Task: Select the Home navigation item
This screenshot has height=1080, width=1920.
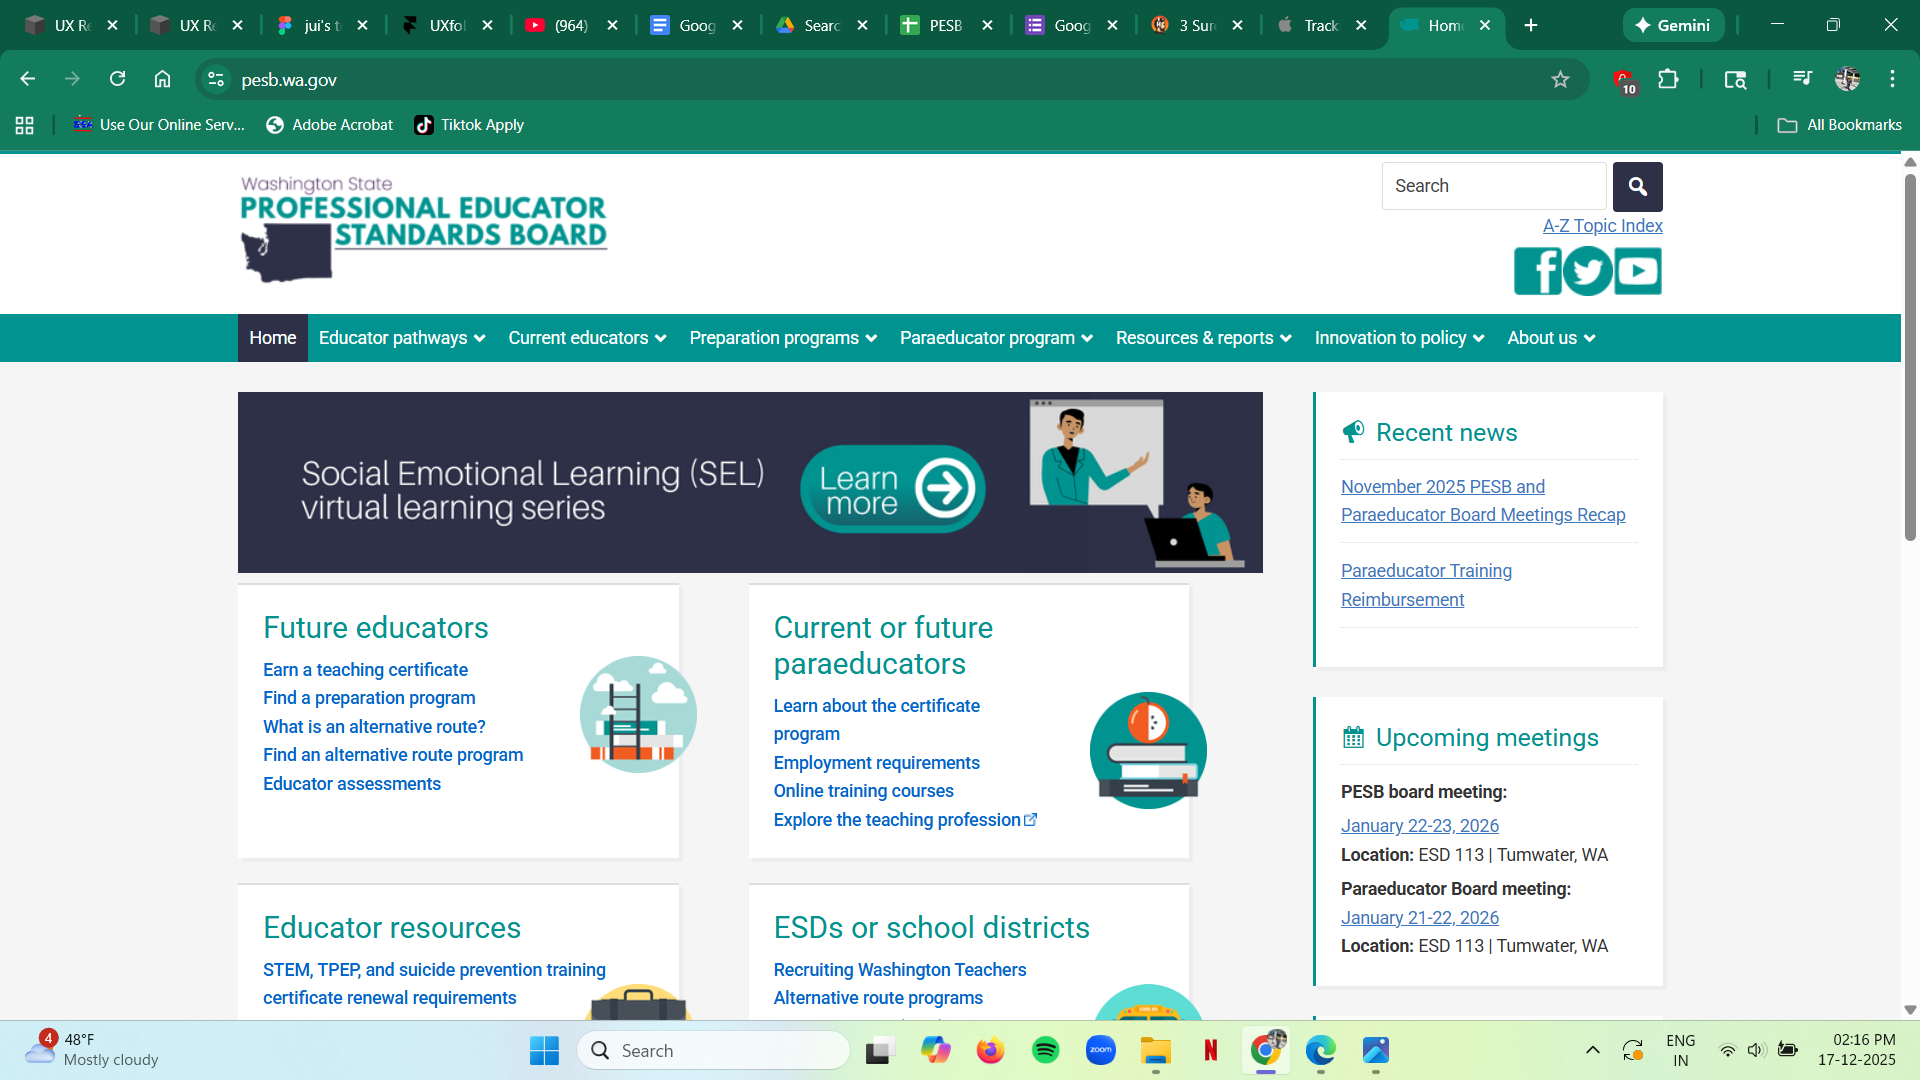Action: coord(272,338)
